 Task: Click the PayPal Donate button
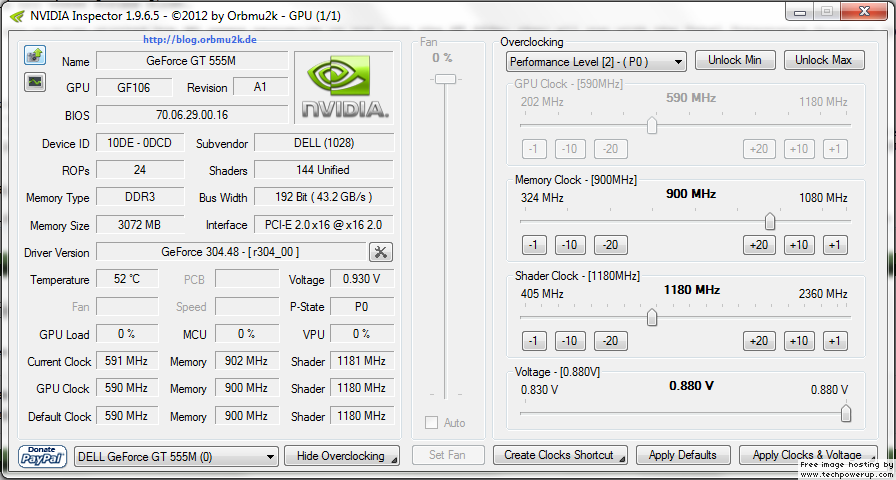click(x=43, y=455)
